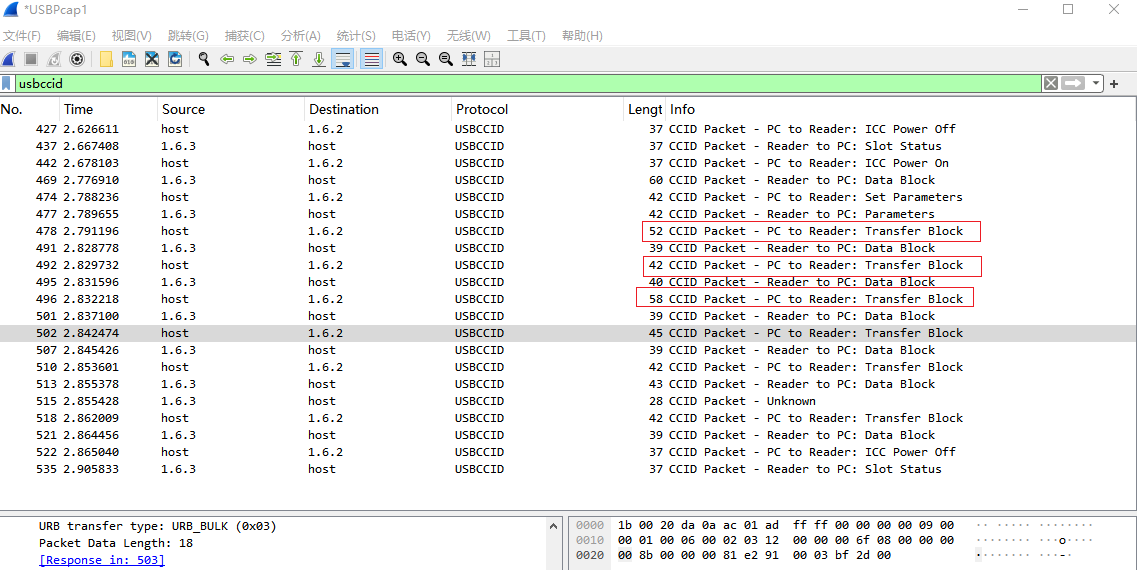Image resolution: width=1137 pixels, height=570 pixels.
Task: Zoom out the packet text
Action: coord(423,59)
